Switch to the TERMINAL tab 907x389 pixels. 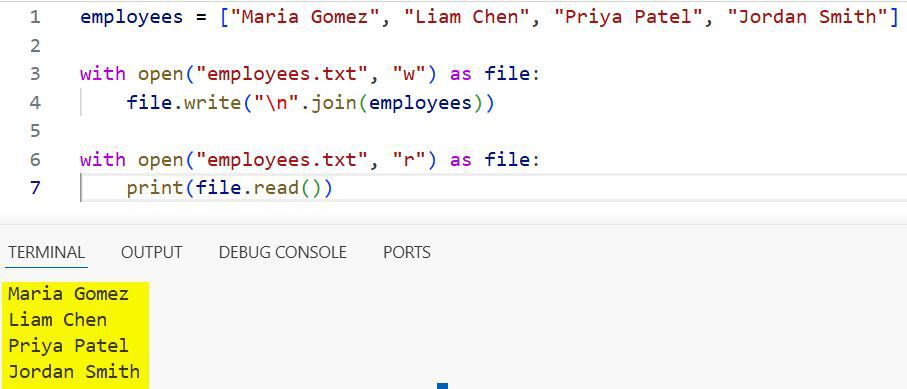pos(46,252)
